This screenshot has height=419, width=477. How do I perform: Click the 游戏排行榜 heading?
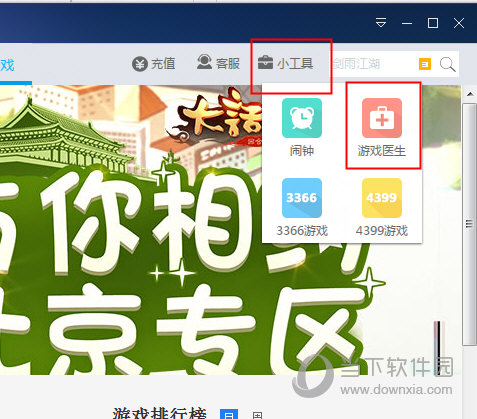coord(160,413)
